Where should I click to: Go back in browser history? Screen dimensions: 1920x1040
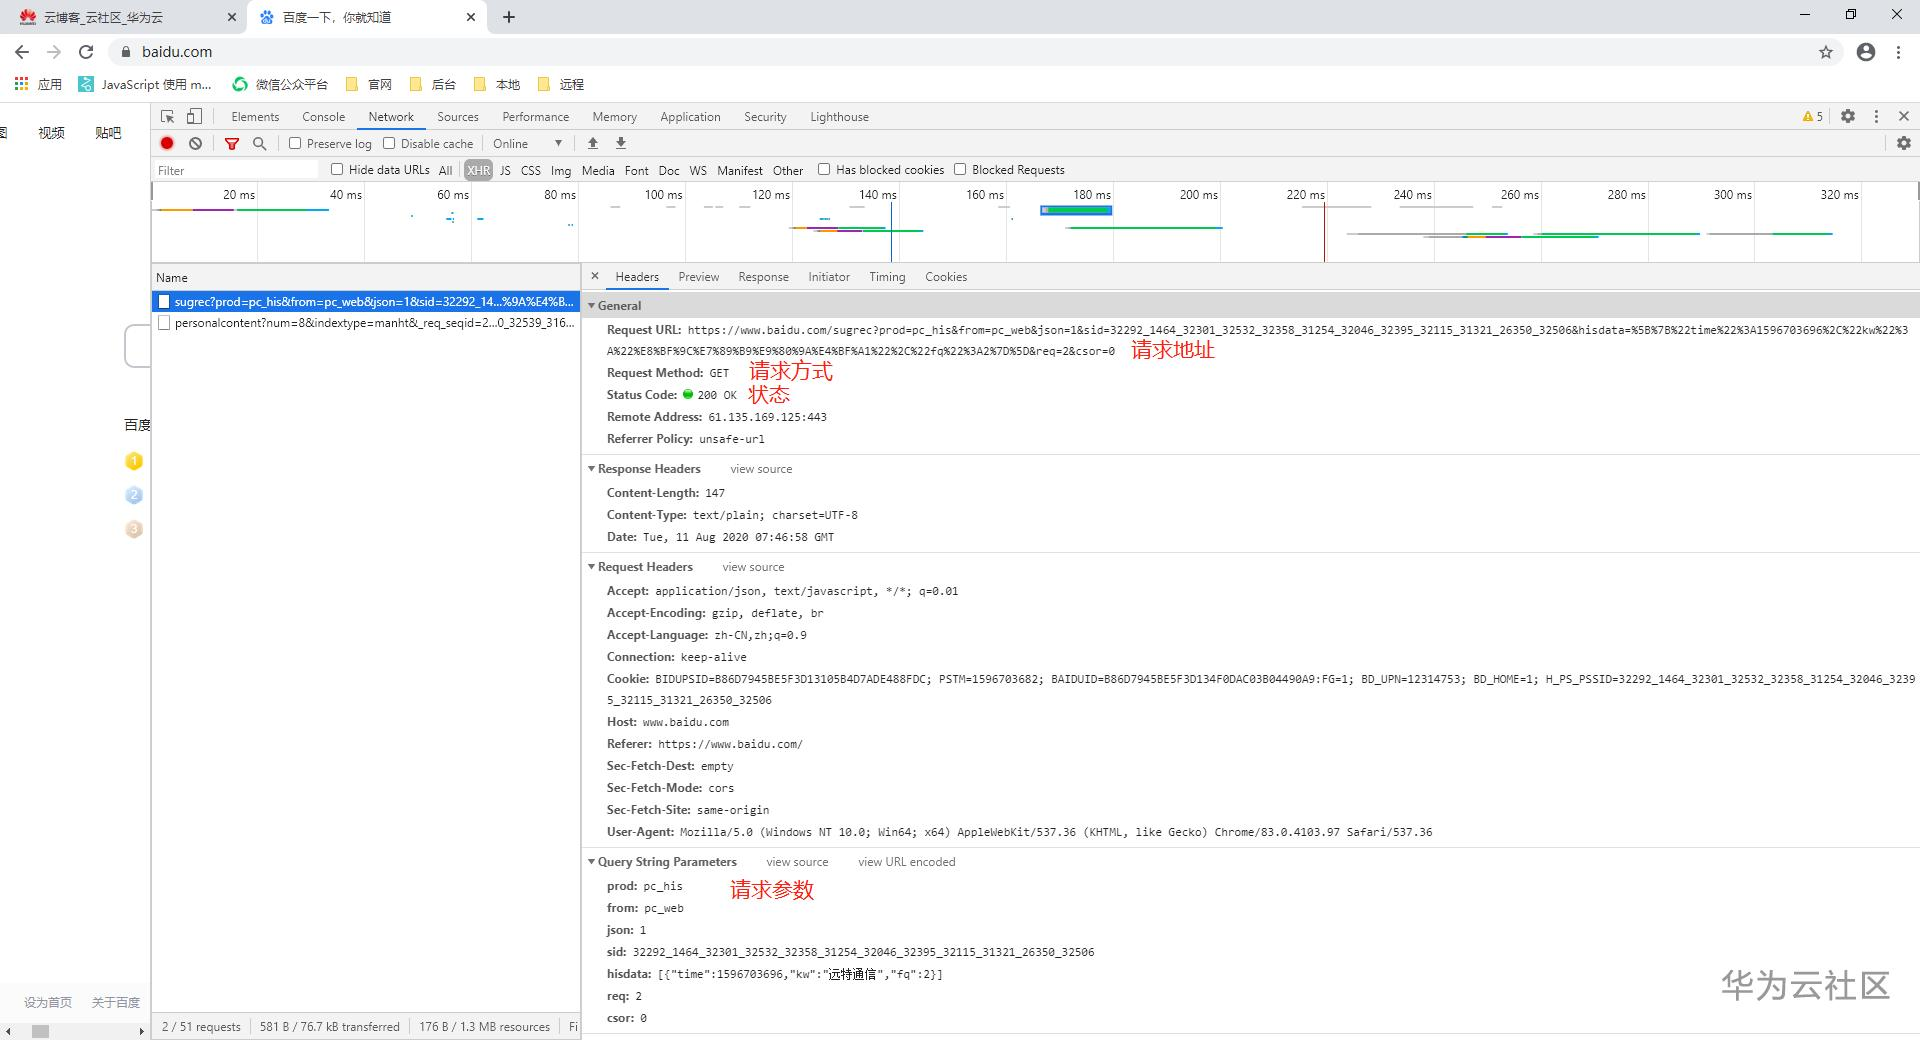click(x=22, y=52)
